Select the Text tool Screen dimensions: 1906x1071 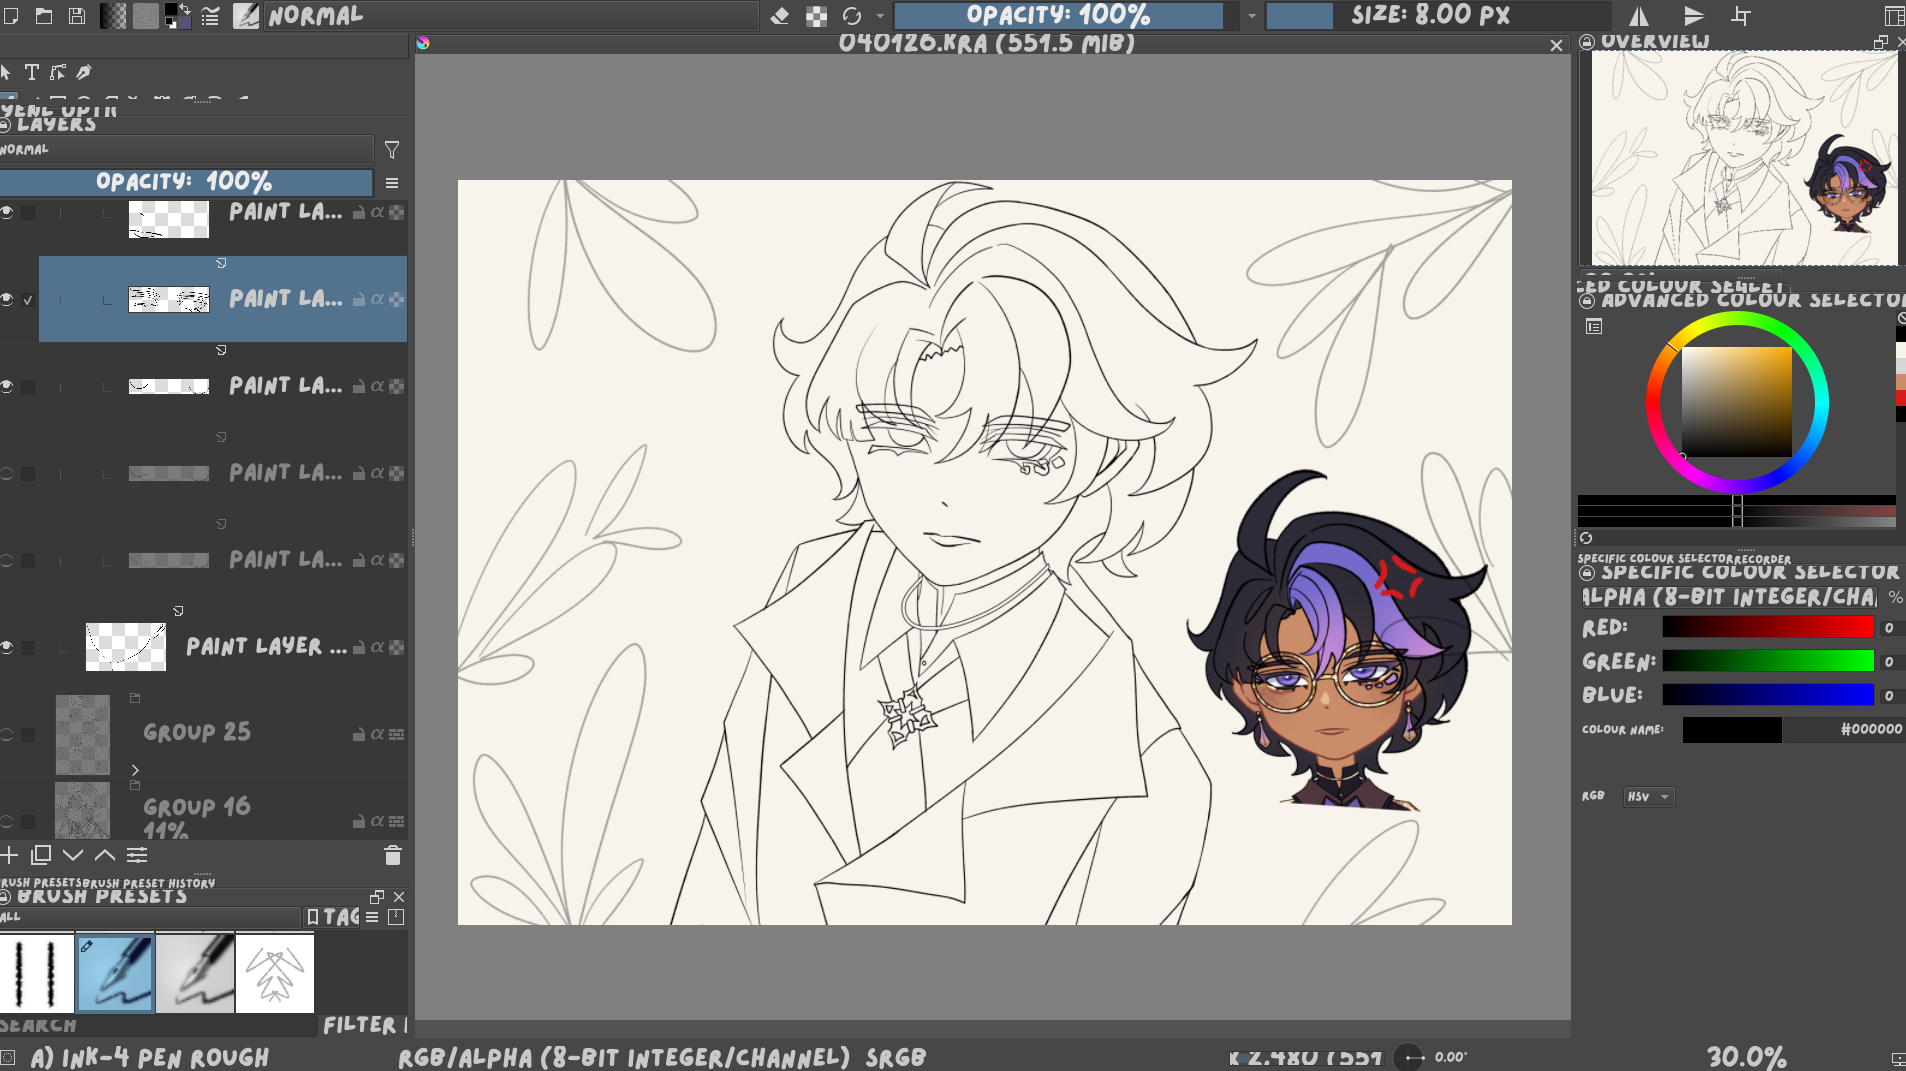[x=32, y=72]
